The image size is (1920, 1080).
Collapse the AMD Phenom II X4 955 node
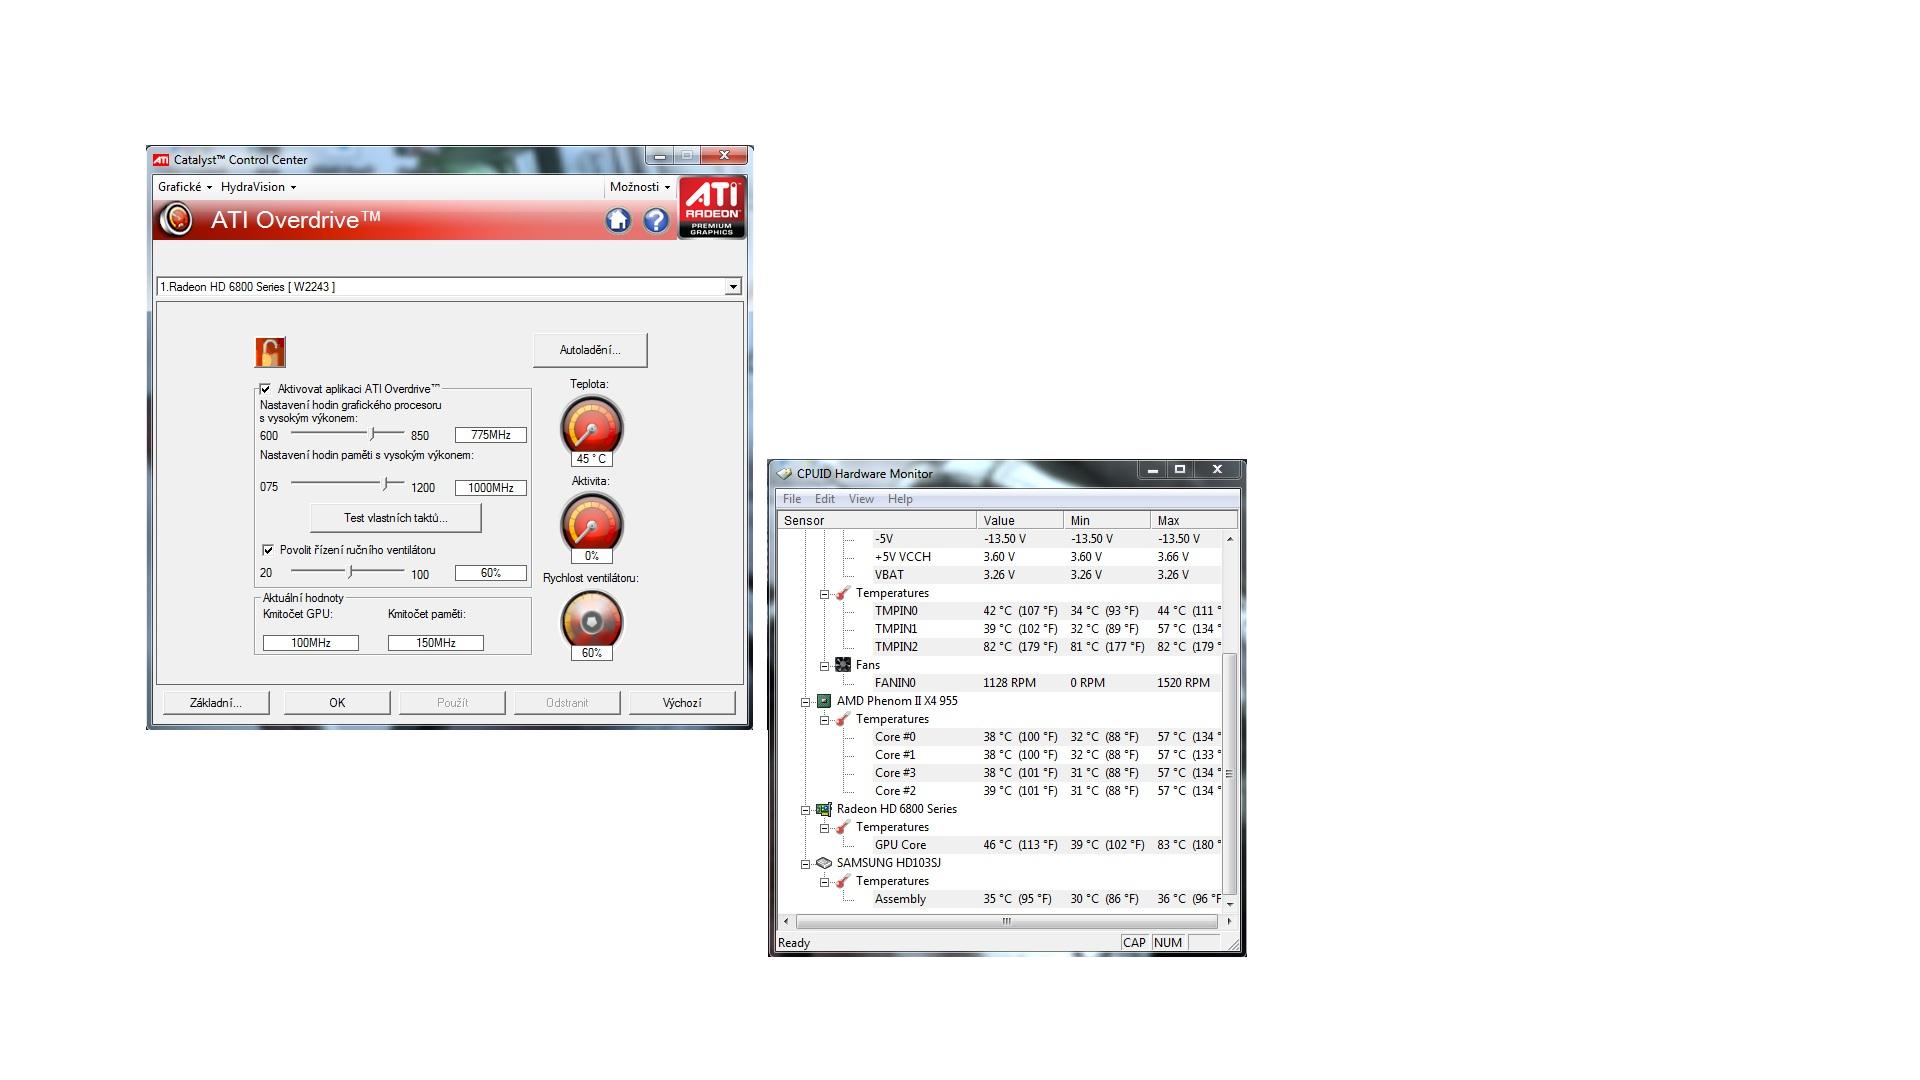[805, 702]
